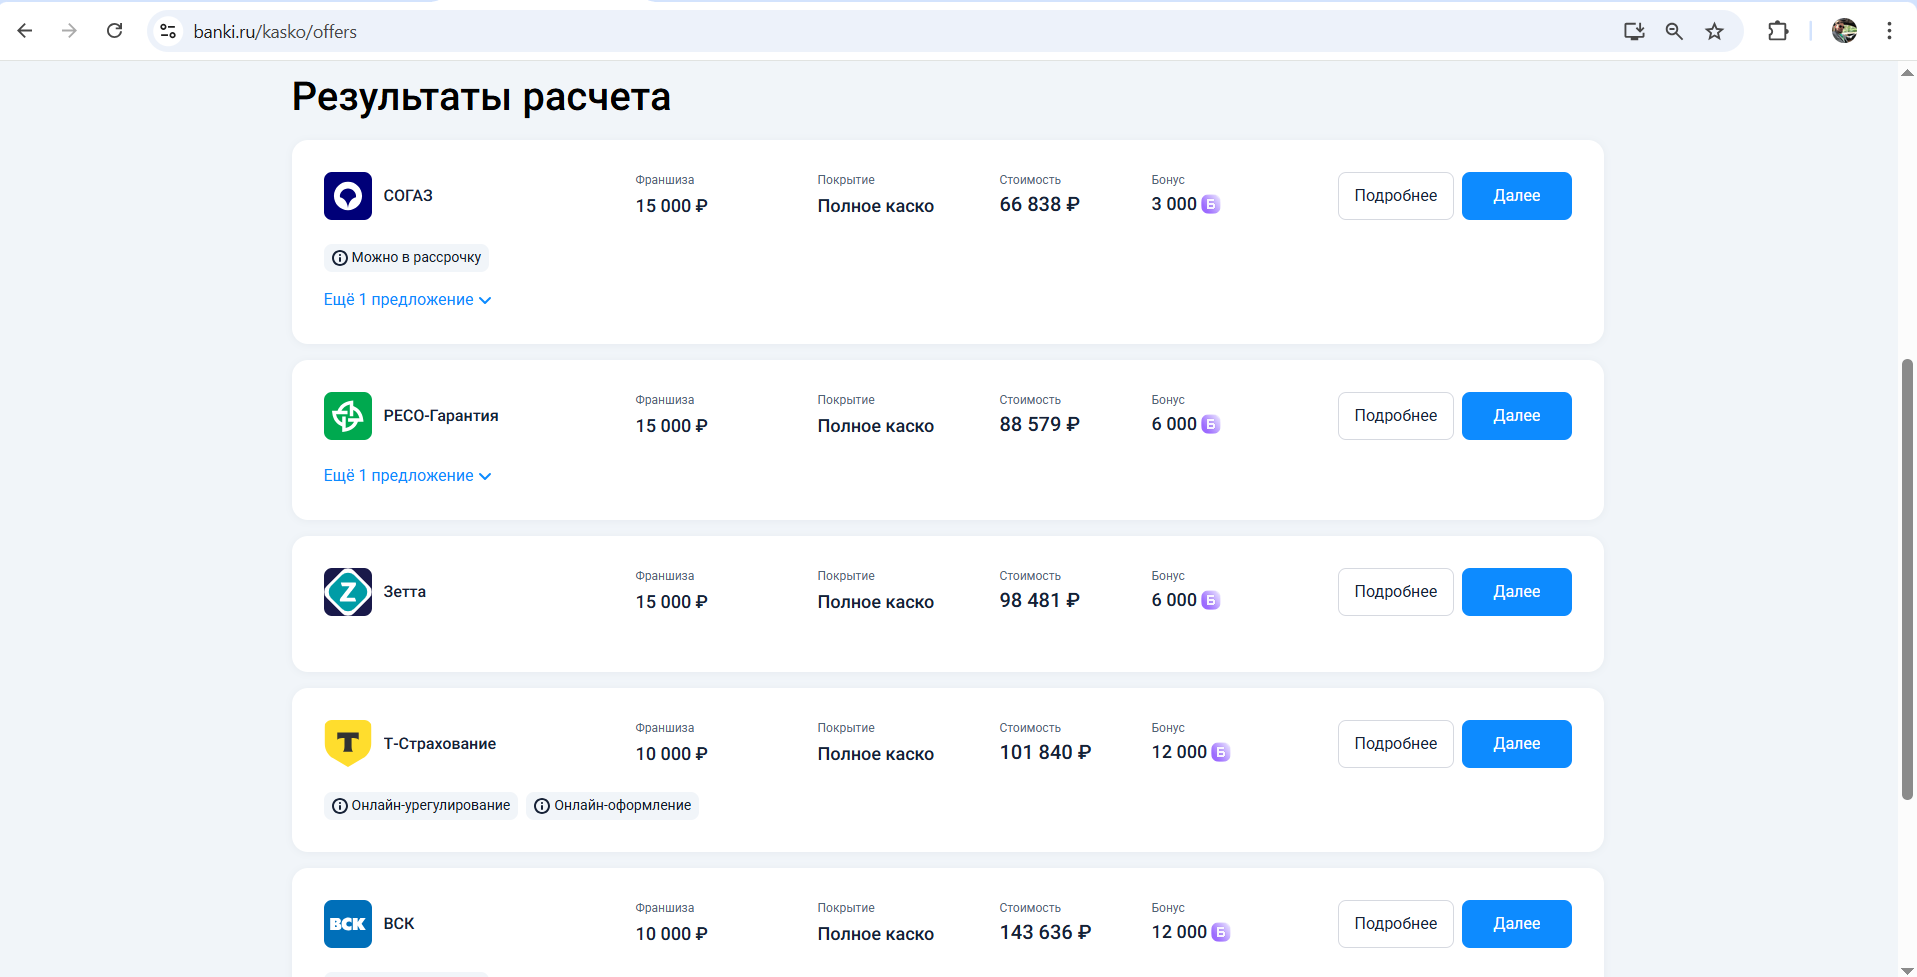Expand РЕСО-Гарантия 'Ещё 1 предложение' offers

(407, 476)
